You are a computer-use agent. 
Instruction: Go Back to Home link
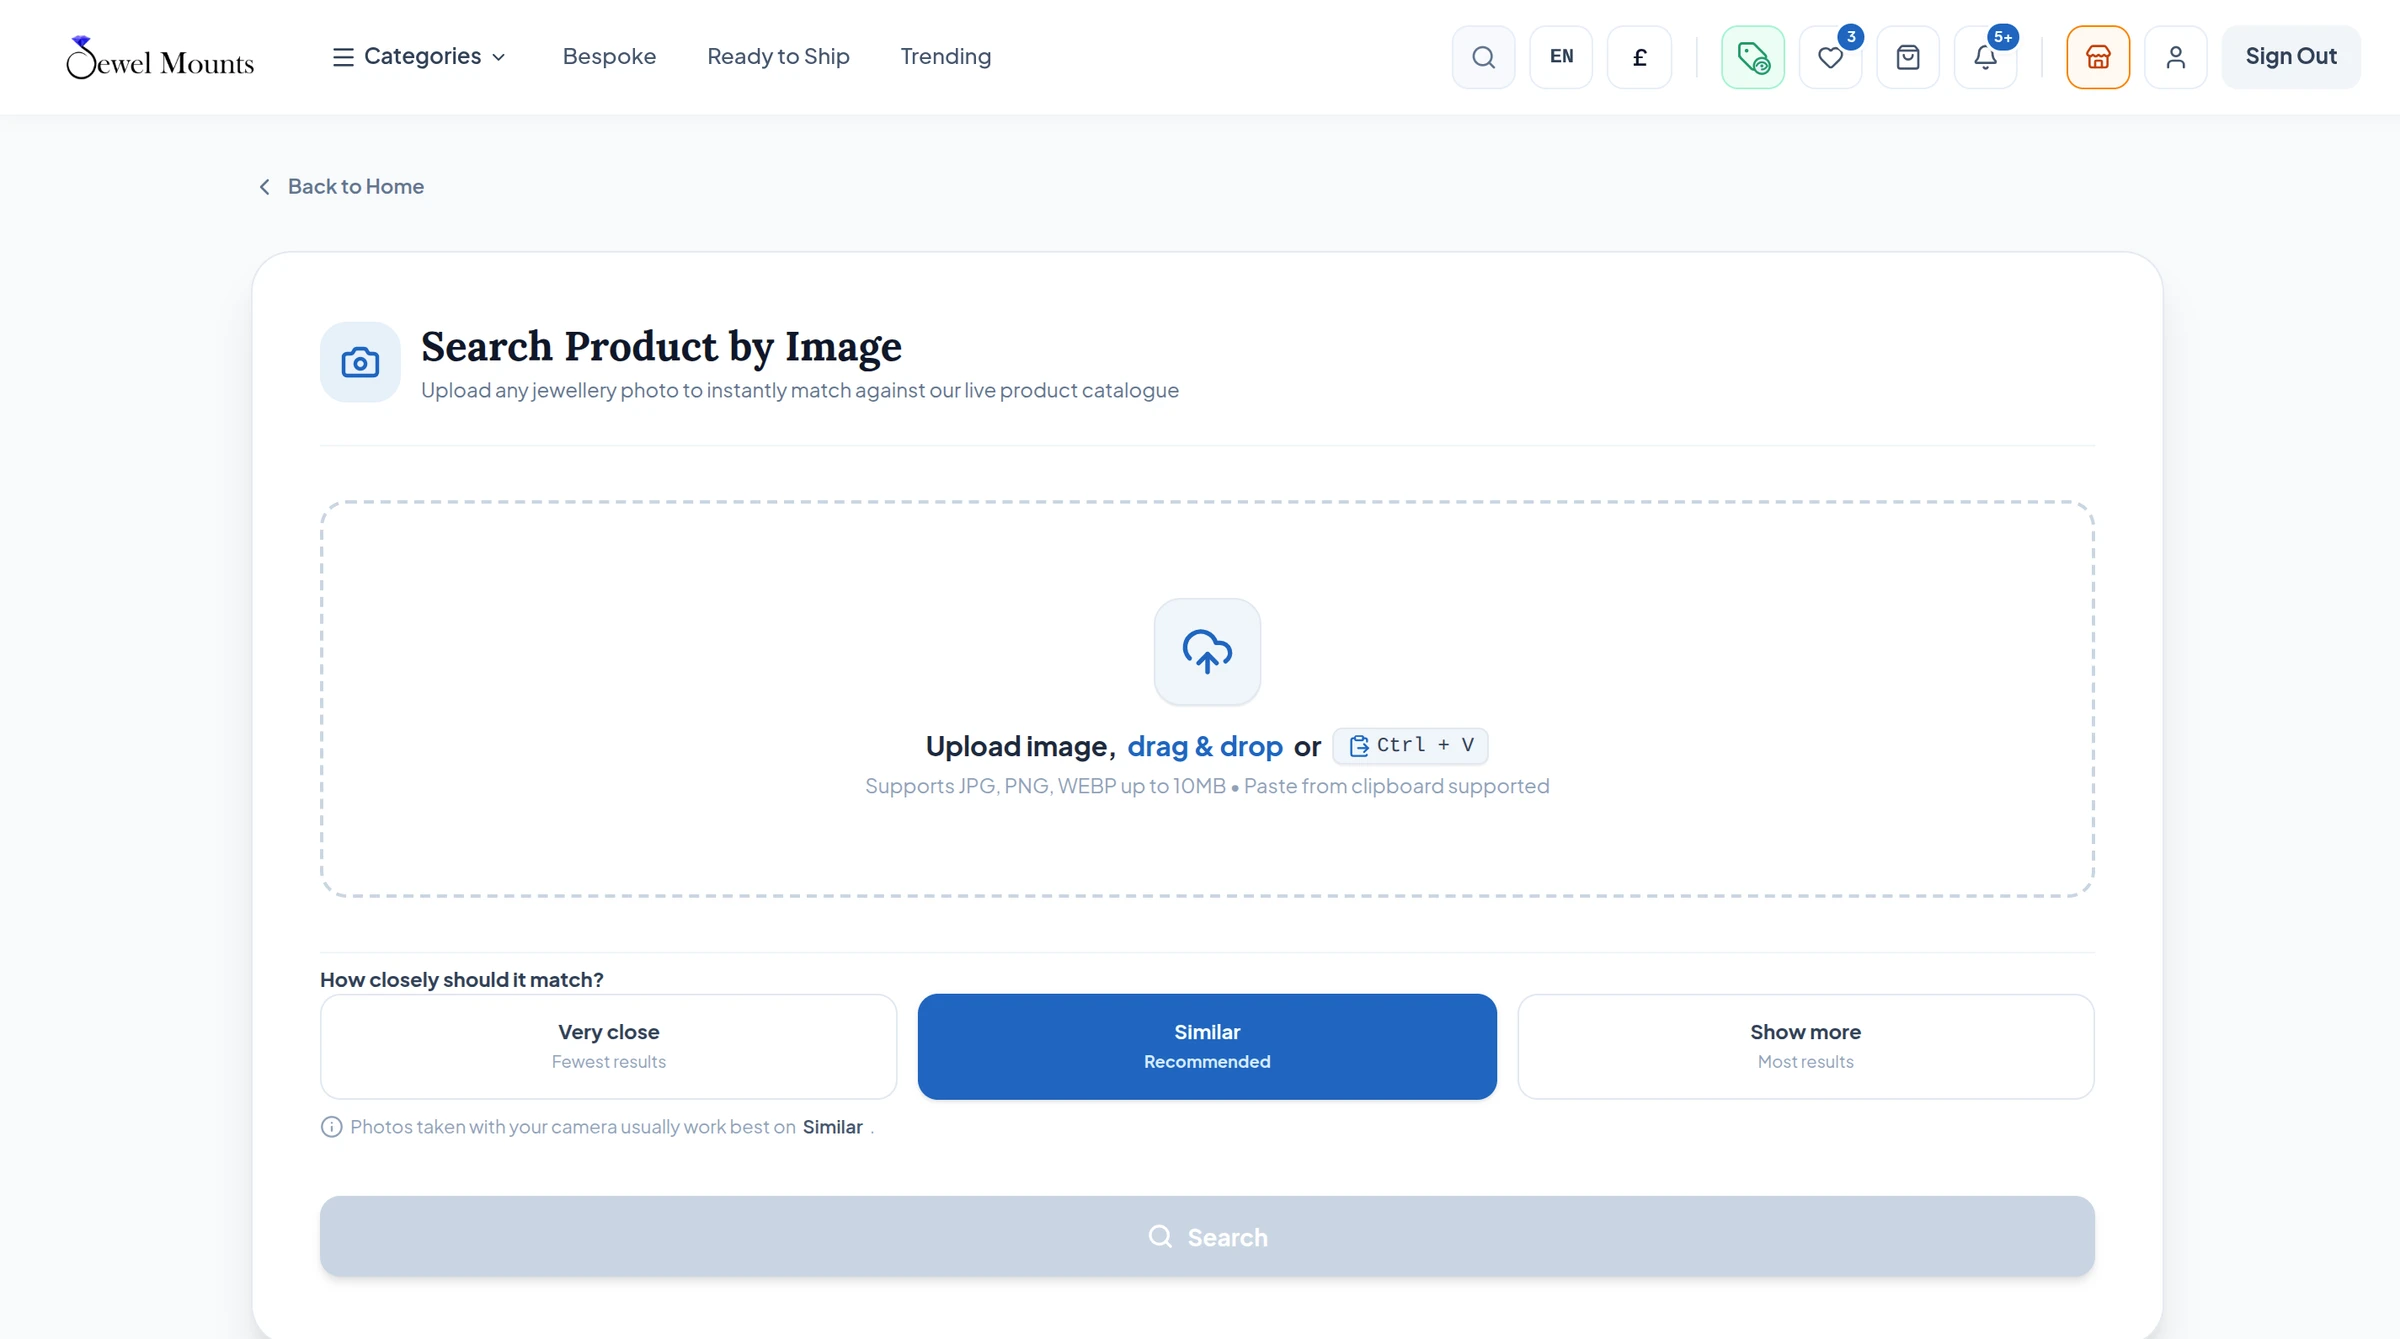[341, 186]
